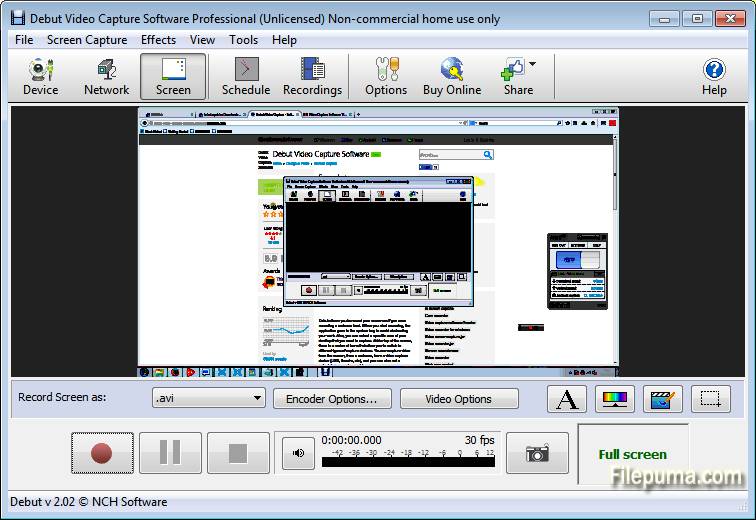Screen dimensions: 756x520
Task: Click Encoder Options... button
Action: click(x=332, y=399)
